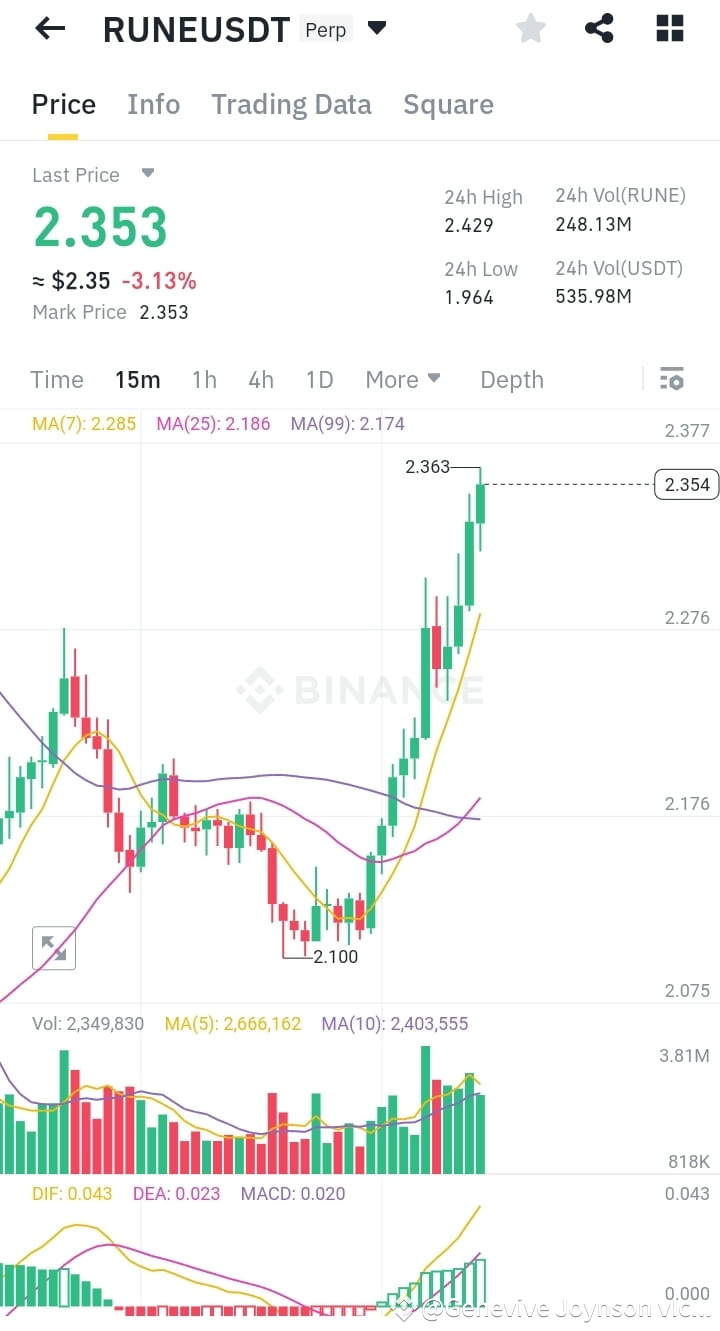The width and height of the screenshot is (720, 1331).
Task: Open the Perp contract type selector
Action: (x=325, y=29)
